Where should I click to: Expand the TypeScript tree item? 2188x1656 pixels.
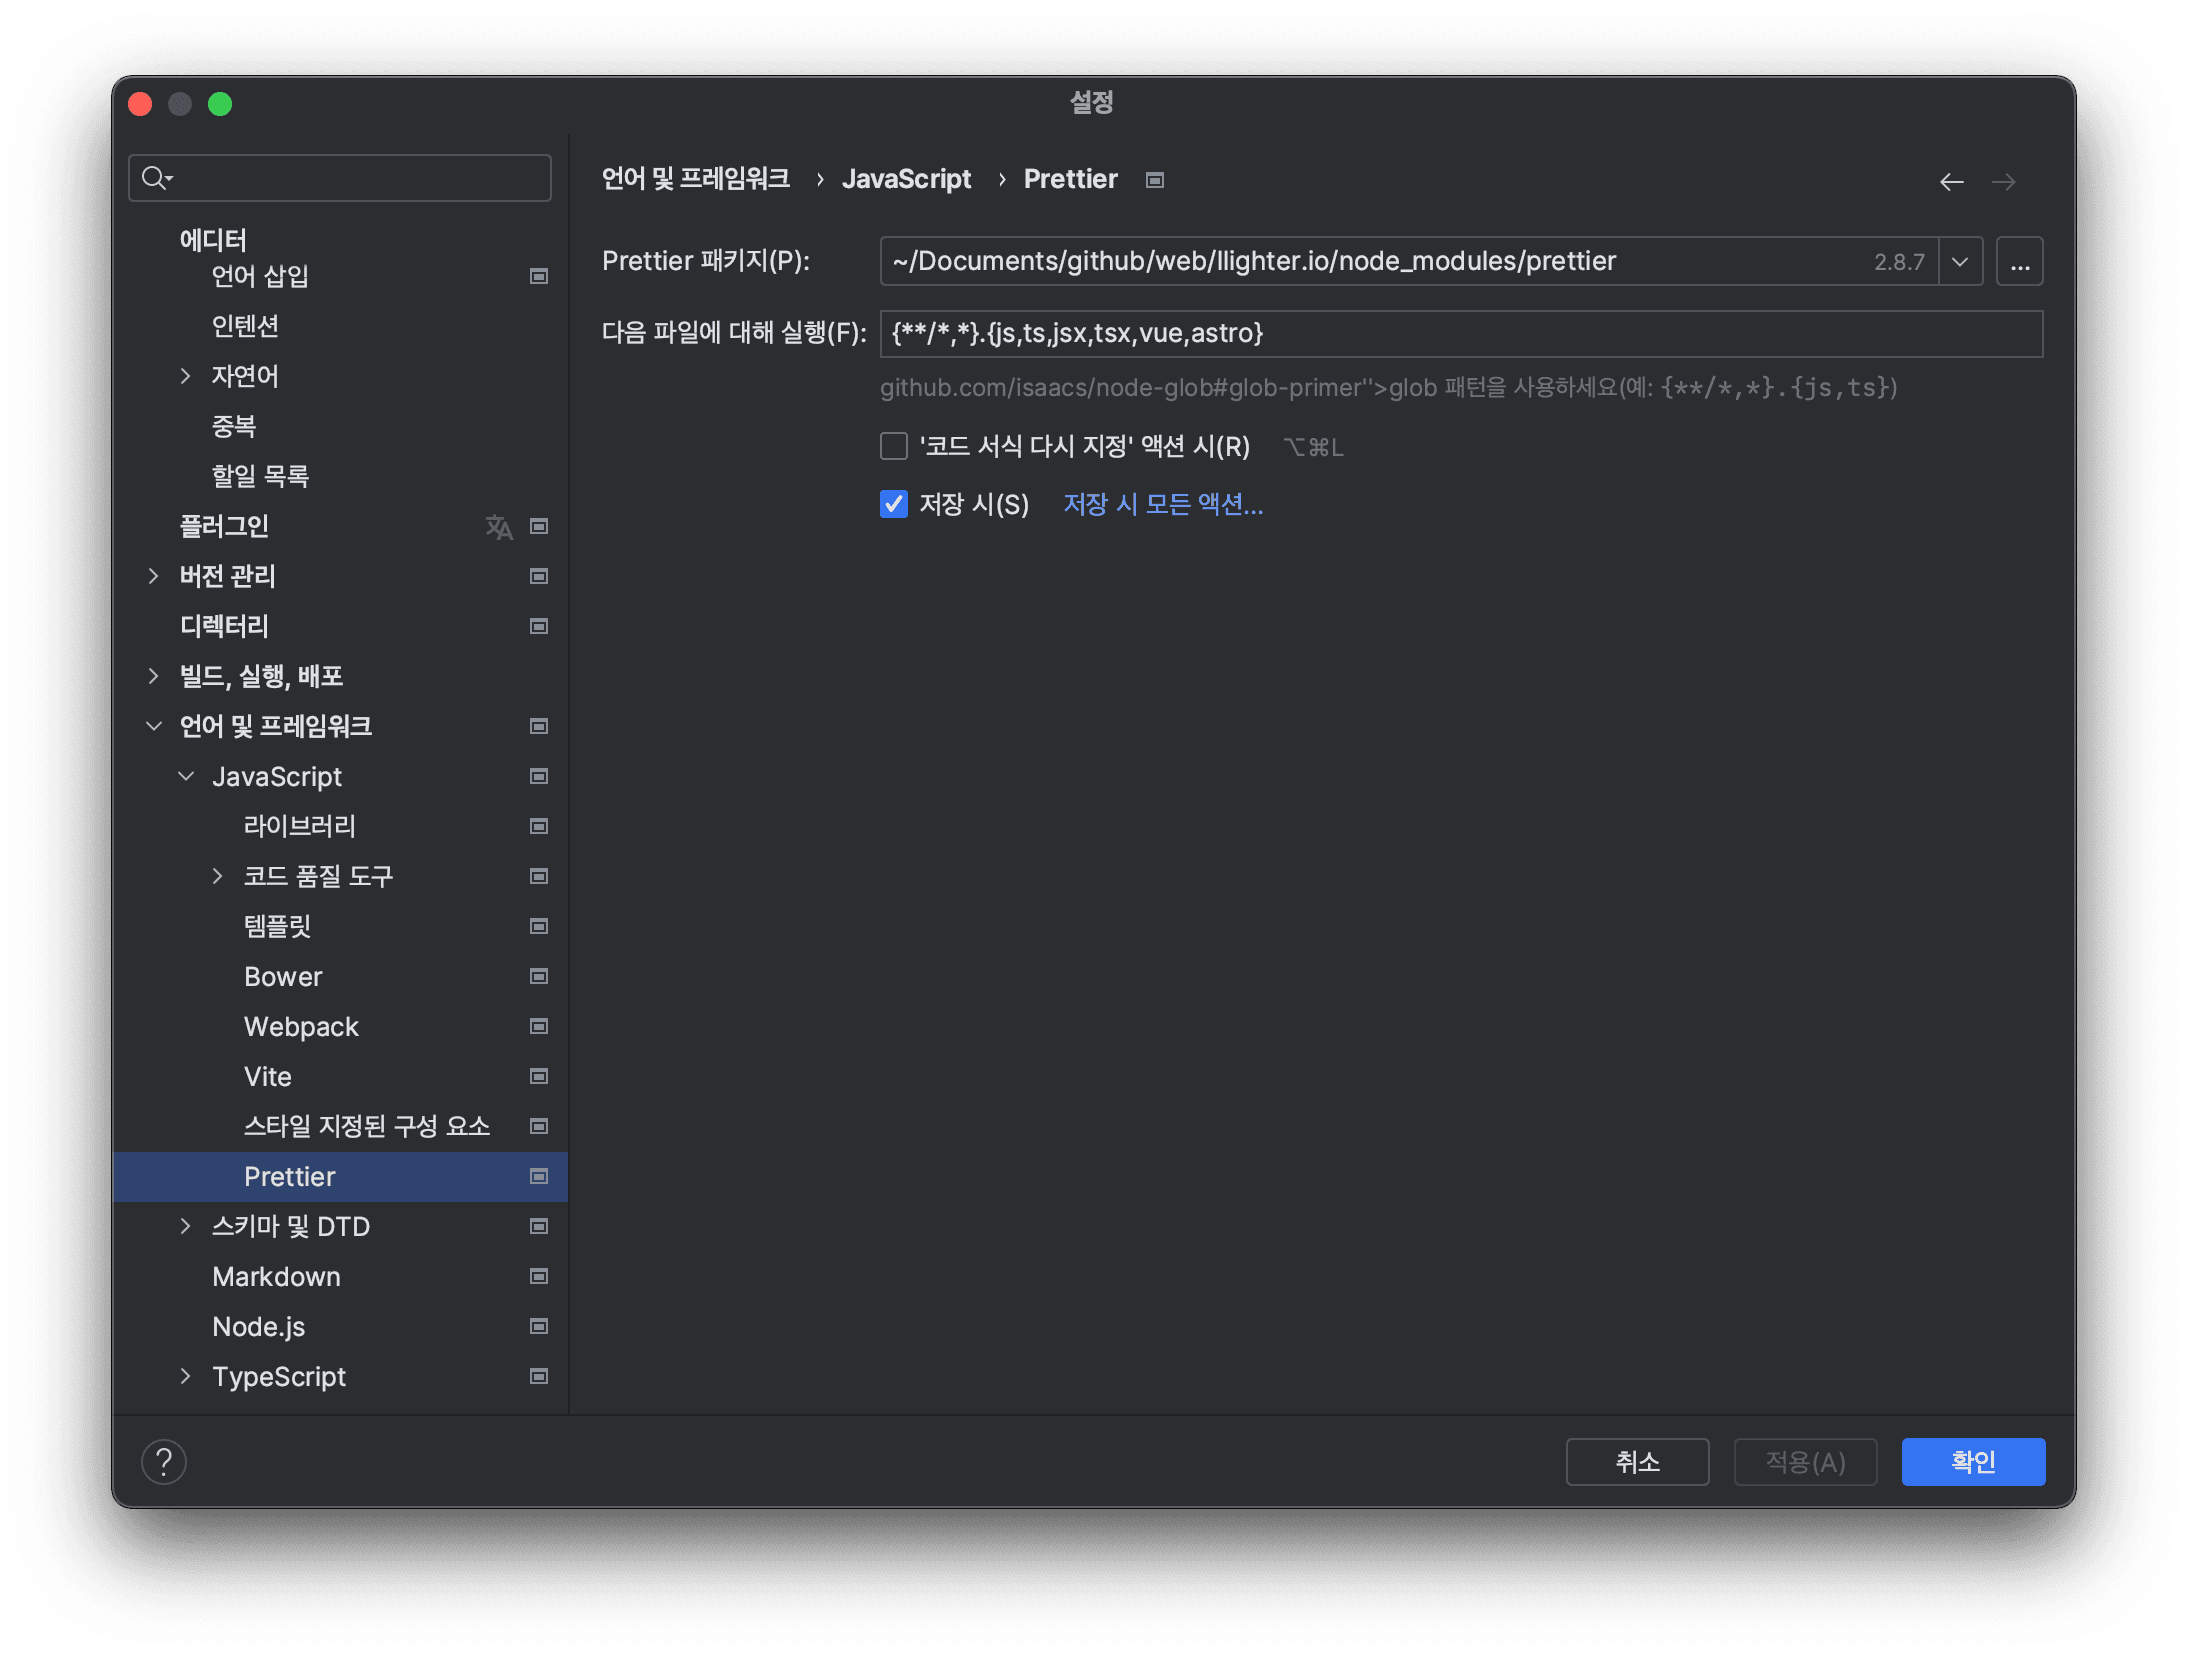tap(185, 1376)
